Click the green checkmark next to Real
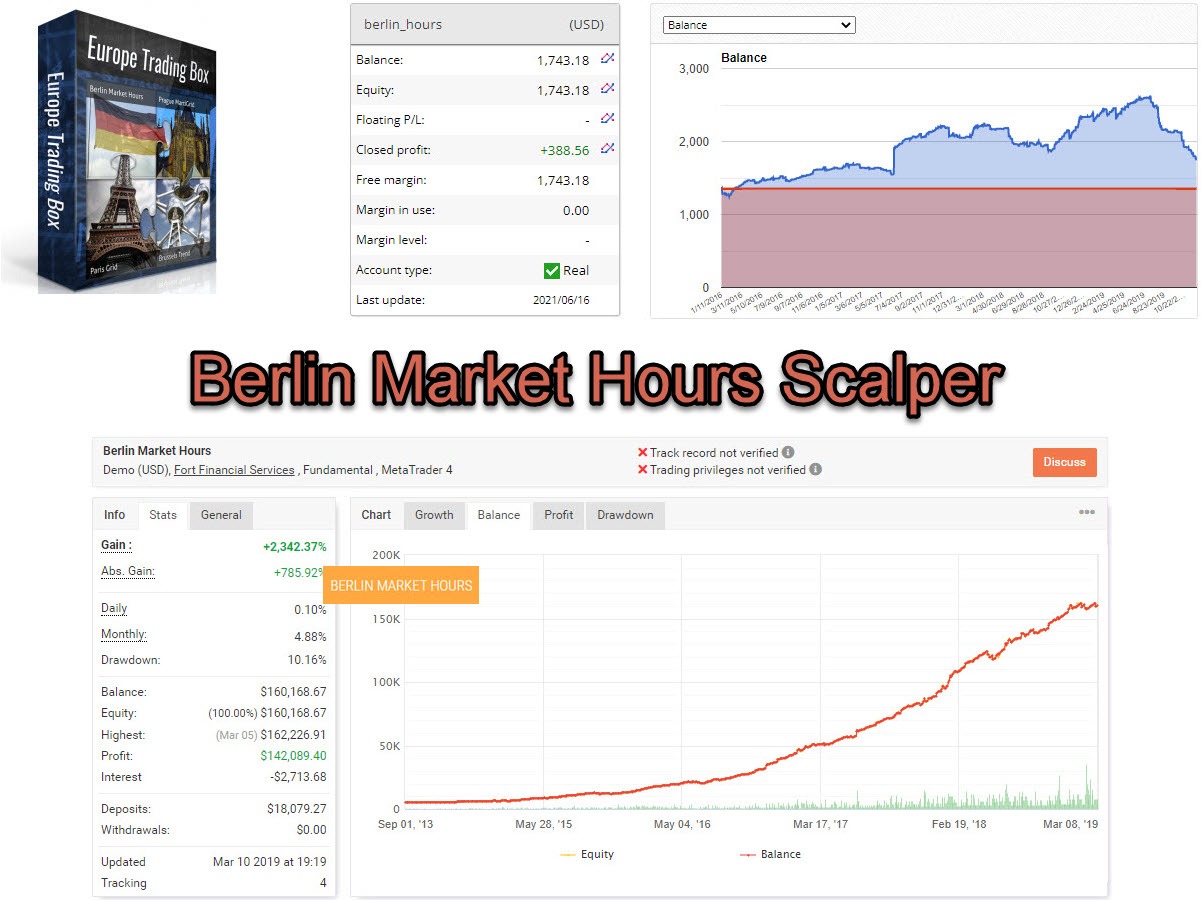 551,270
